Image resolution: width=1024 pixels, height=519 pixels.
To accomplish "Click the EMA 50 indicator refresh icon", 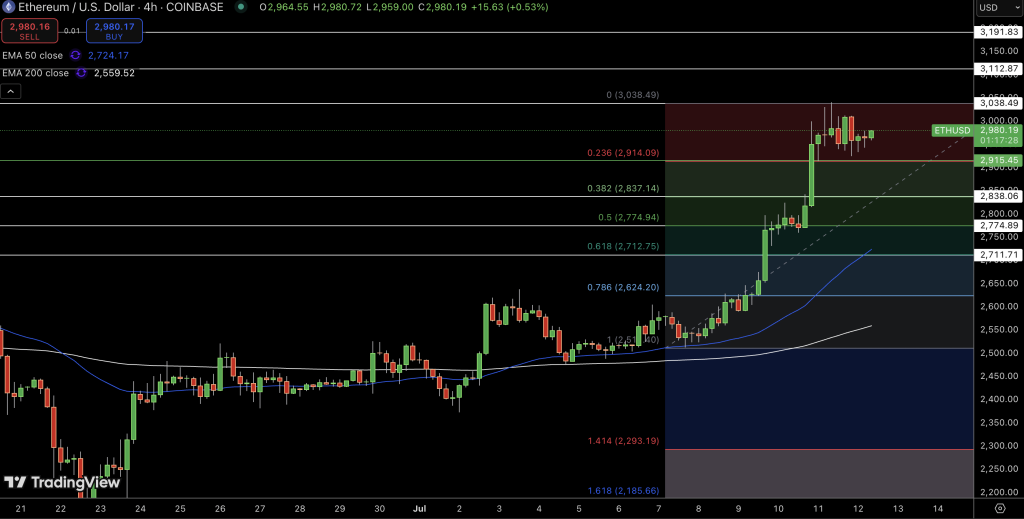I will 75,55.
